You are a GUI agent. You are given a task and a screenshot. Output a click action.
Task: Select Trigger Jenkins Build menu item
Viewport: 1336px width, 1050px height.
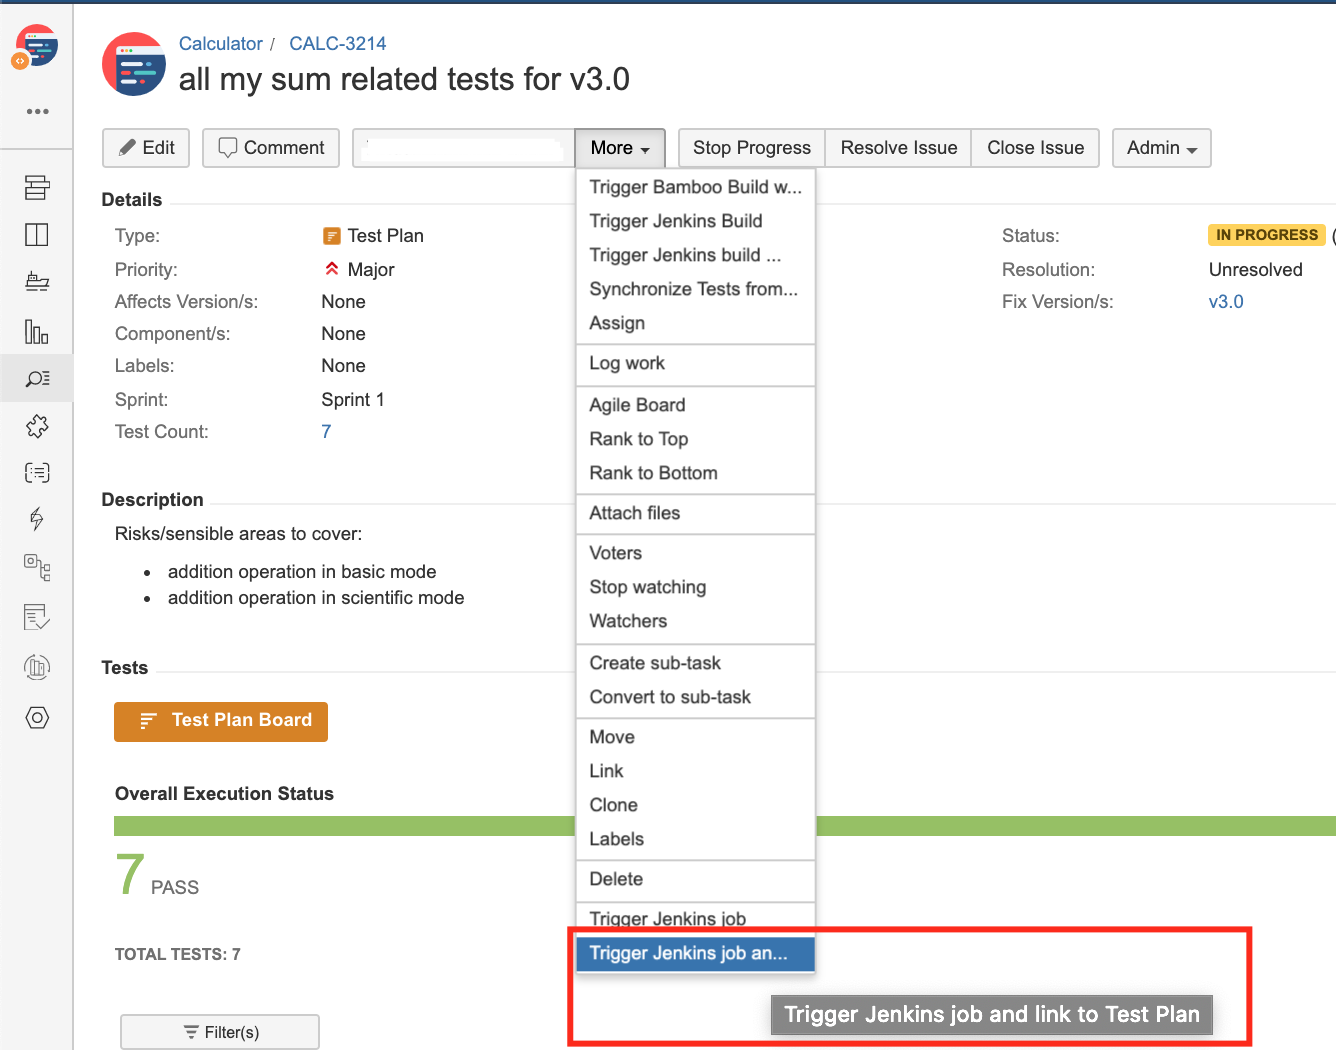click(696, 221)
